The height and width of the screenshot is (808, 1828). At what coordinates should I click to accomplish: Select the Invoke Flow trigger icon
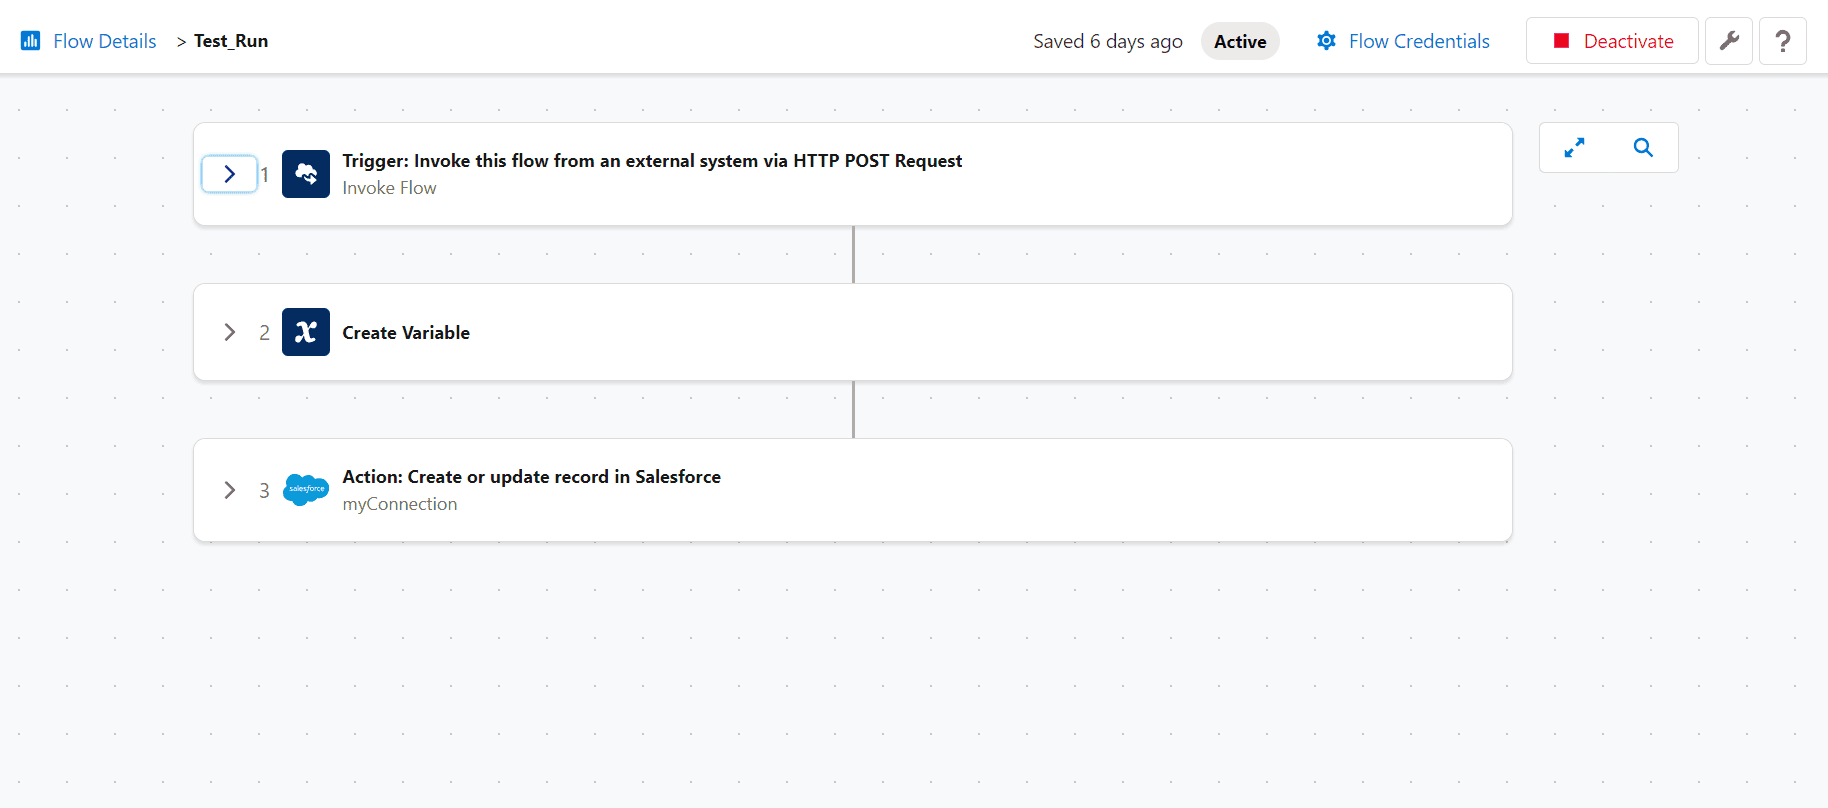point(306,174)
